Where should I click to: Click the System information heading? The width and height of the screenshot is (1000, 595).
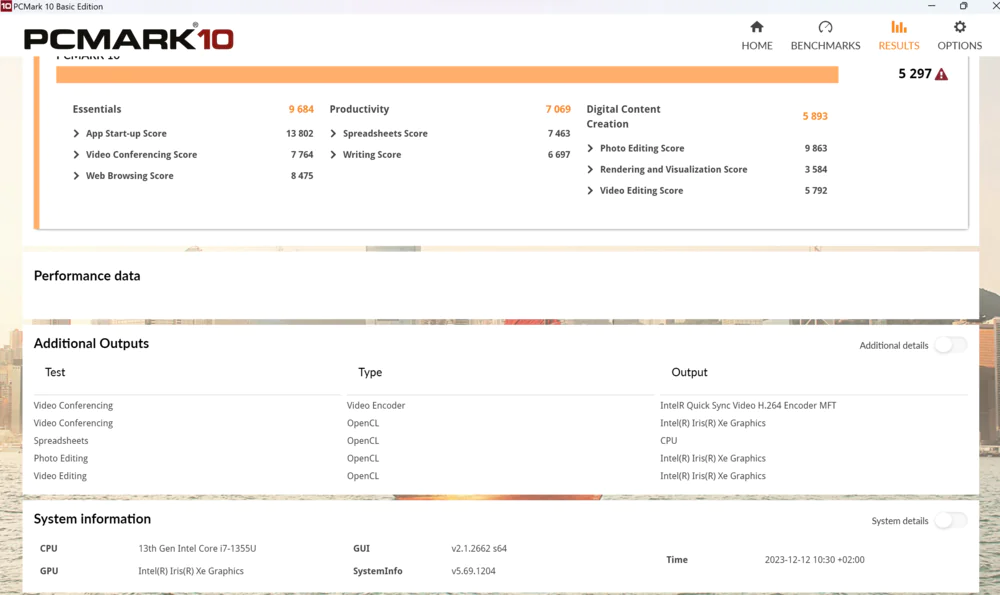tap(92, 518)
